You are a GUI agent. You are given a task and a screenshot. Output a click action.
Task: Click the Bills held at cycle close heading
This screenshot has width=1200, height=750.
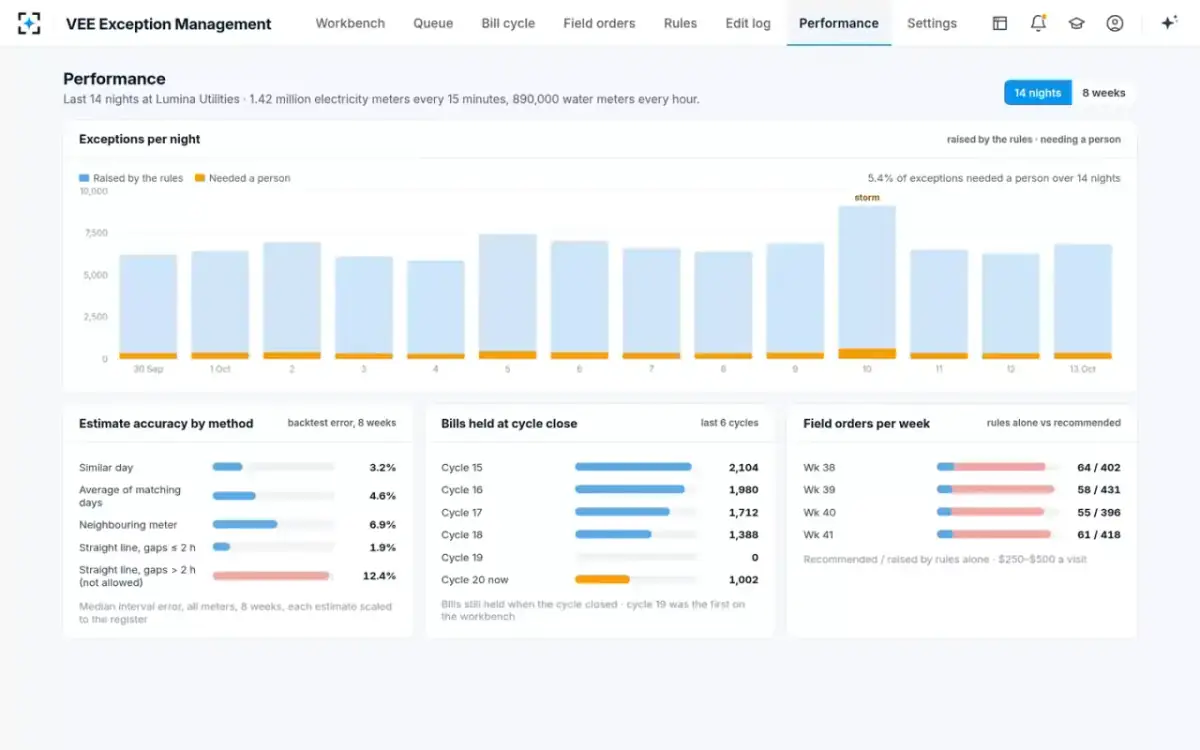(509, 423)
